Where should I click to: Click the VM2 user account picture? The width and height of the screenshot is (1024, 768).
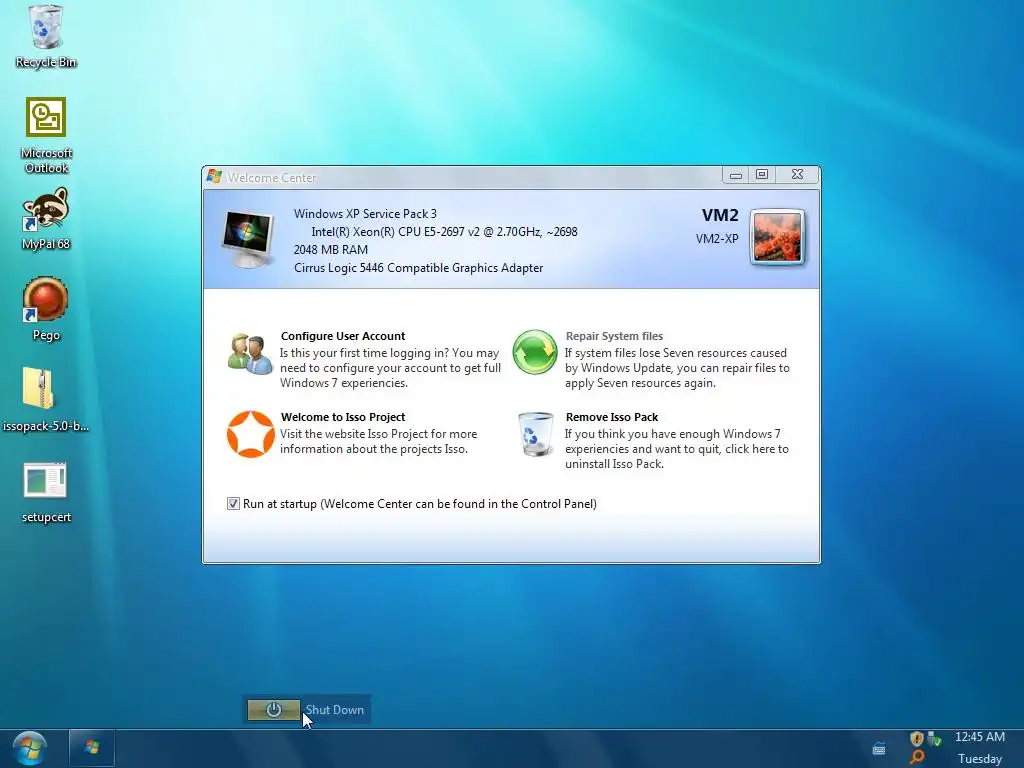777,237
